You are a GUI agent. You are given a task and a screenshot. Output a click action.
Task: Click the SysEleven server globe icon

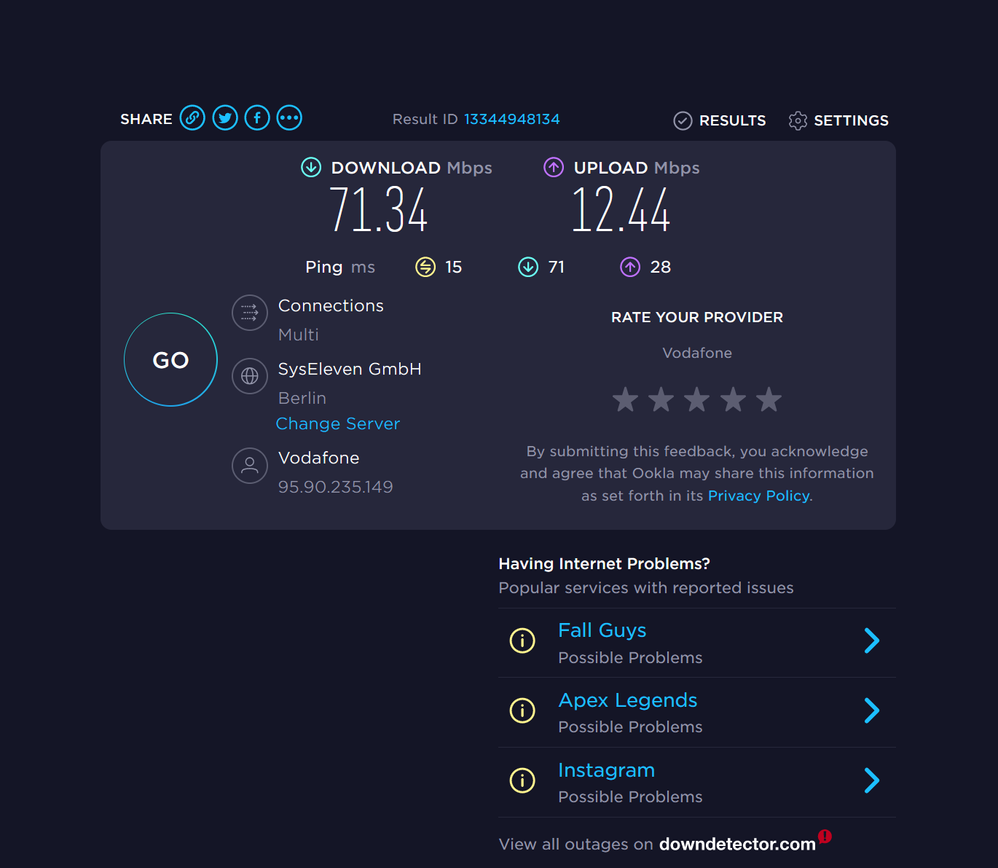click(250, 376)
